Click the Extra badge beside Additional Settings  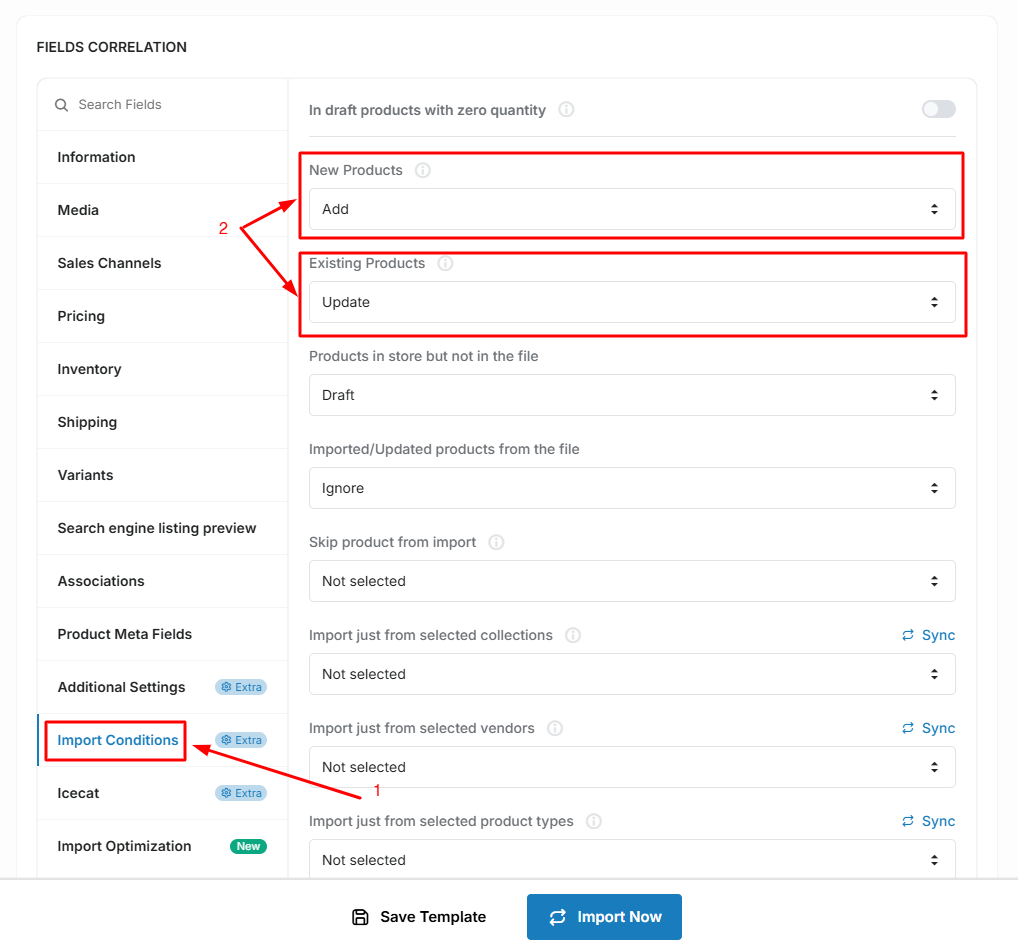point(241,687)
